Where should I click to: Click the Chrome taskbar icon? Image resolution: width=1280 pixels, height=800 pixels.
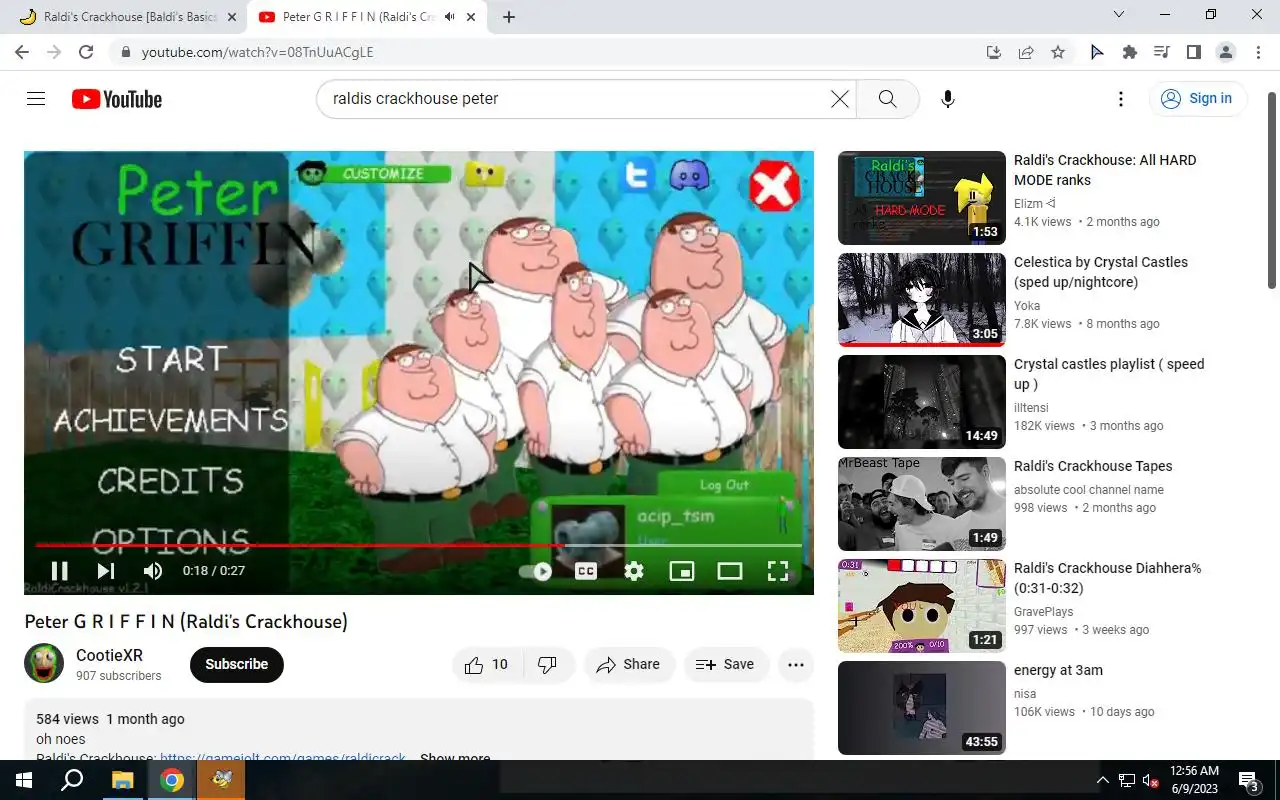coord(172,780)
